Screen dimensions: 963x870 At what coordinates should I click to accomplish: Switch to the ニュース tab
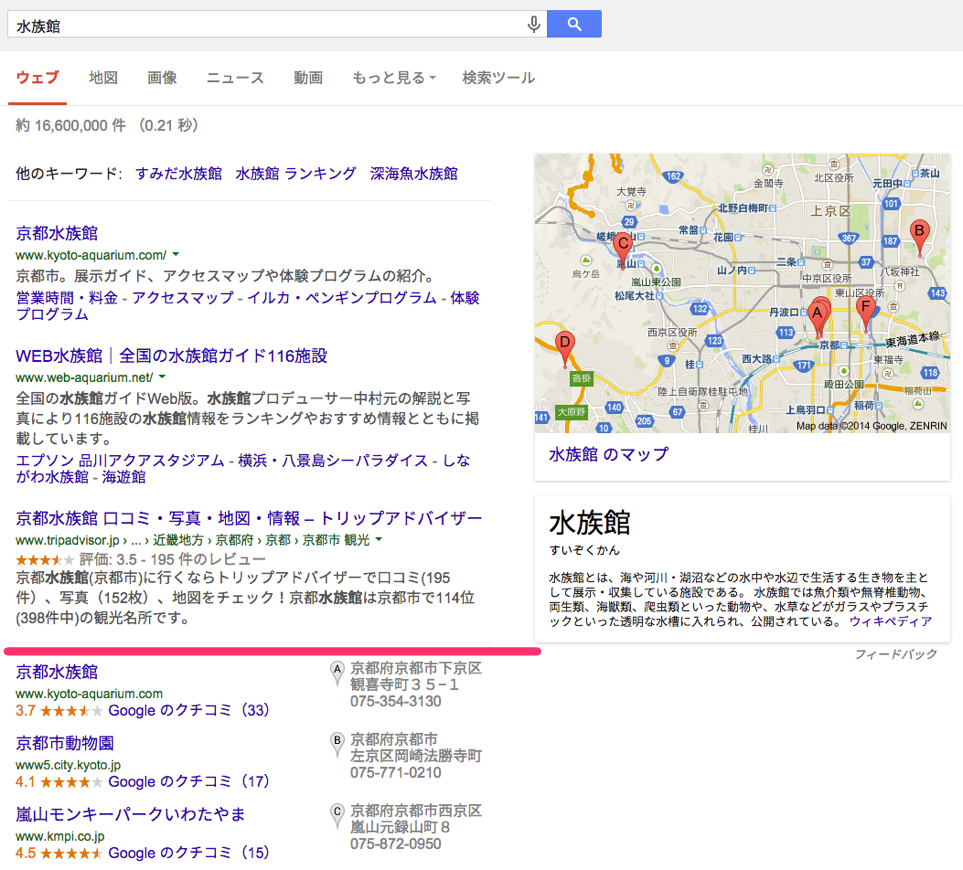235,78
